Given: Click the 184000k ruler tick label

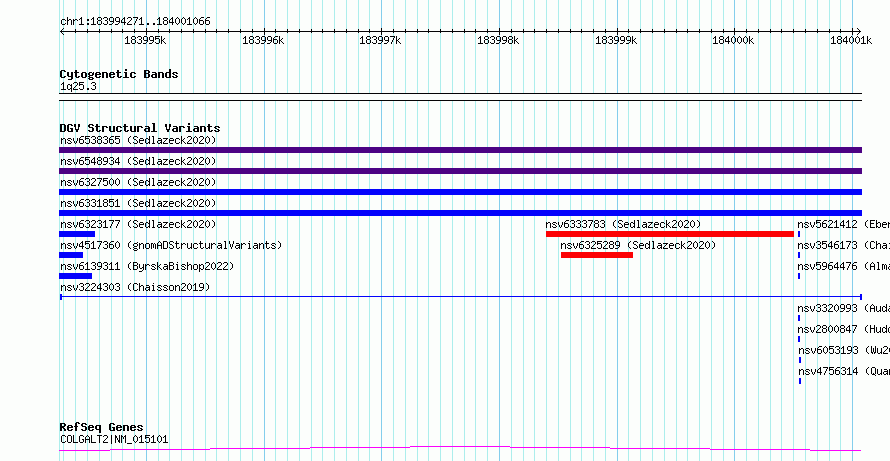Looking at the screenshot, I should point(733,40).
